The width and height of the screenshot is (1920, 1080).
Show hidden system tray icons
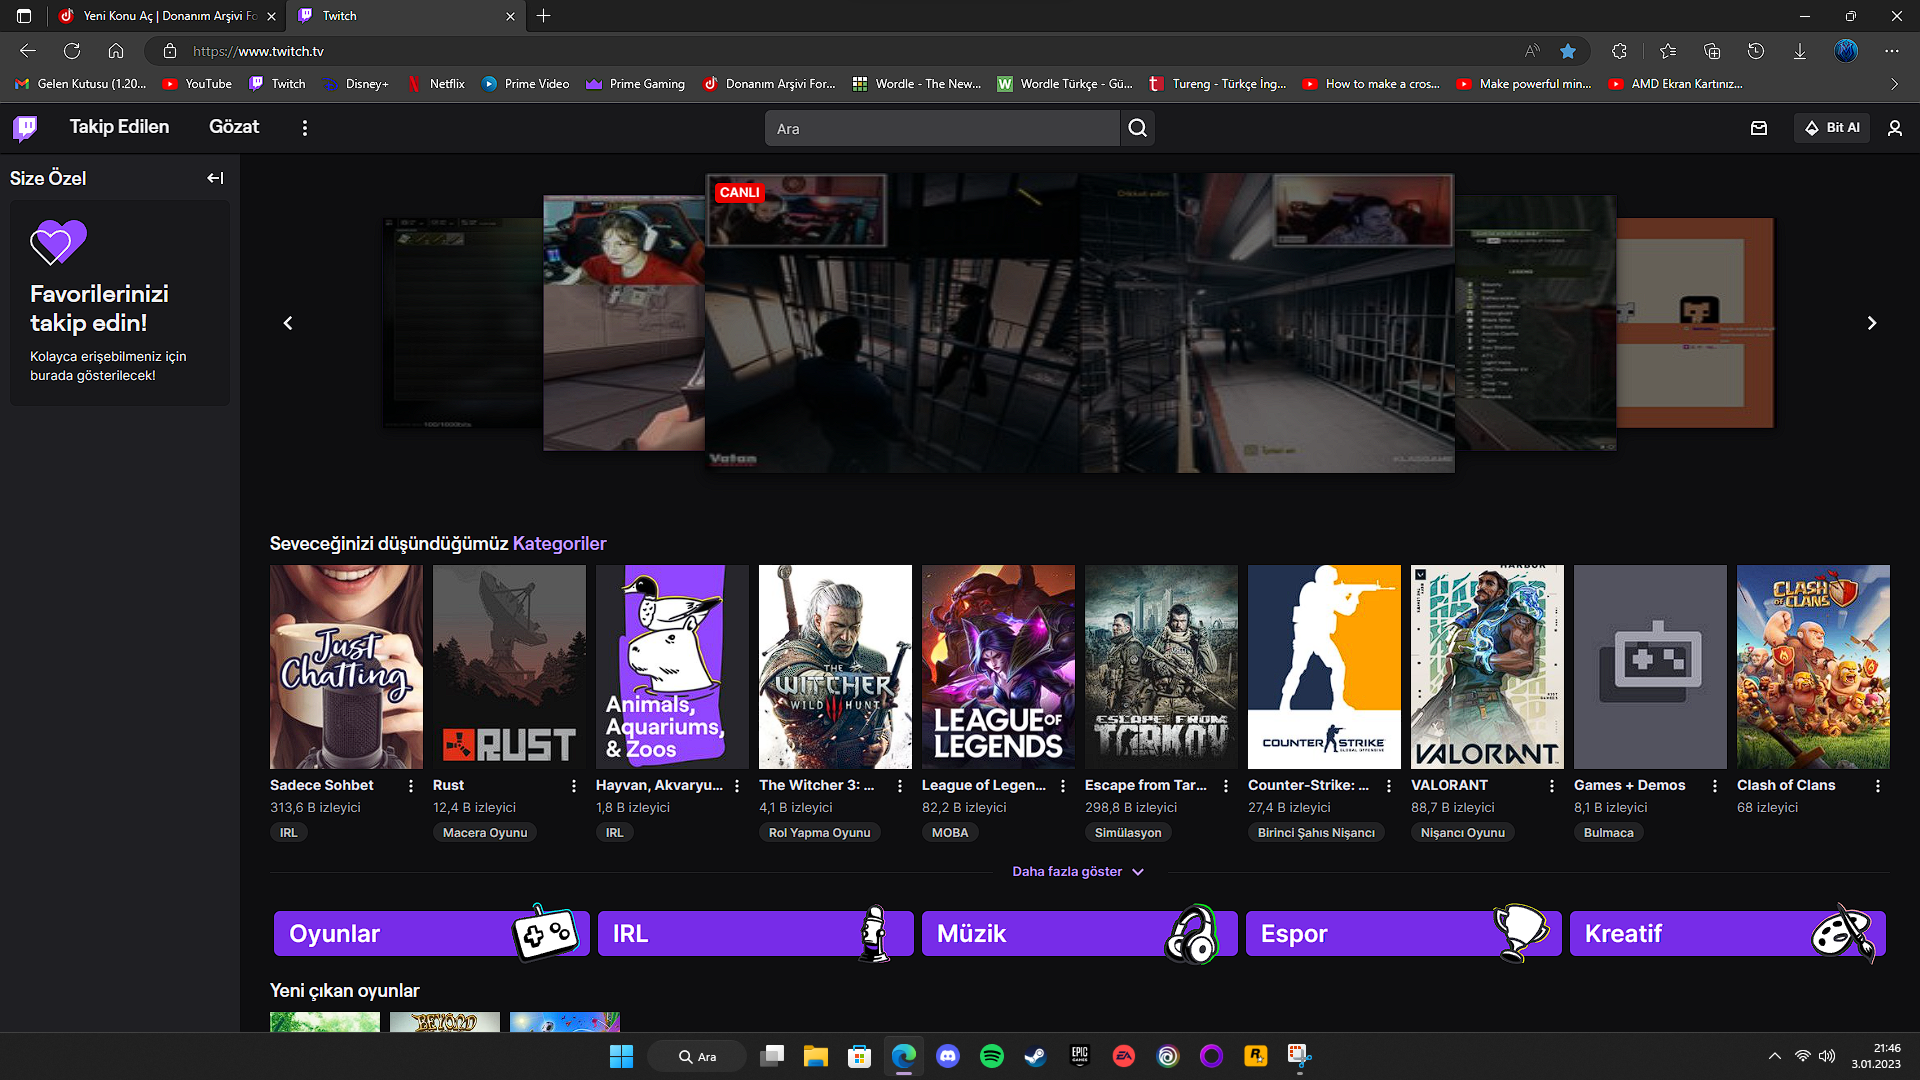point(1775,1056)
